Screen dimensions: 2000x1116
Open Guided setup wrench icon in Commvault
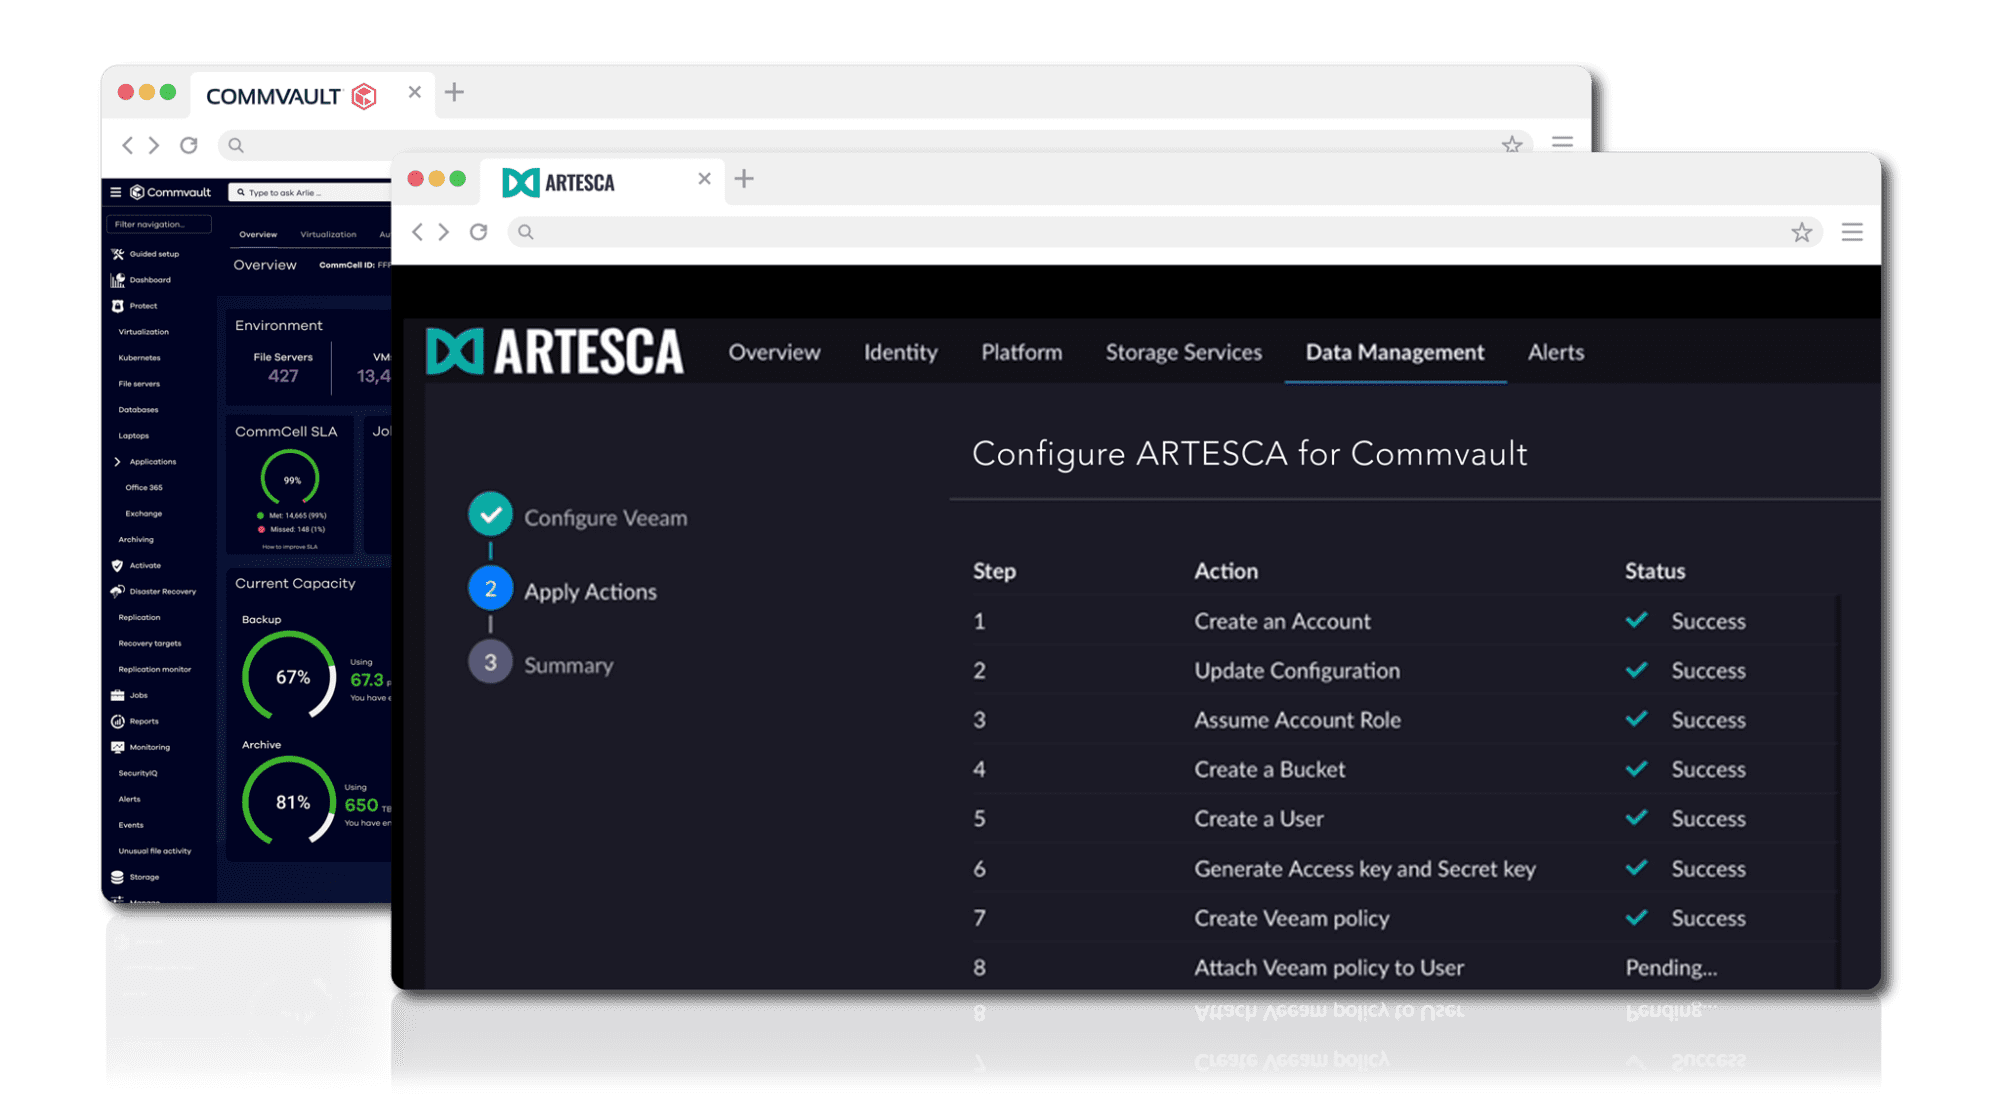click(x=118, y=254)
